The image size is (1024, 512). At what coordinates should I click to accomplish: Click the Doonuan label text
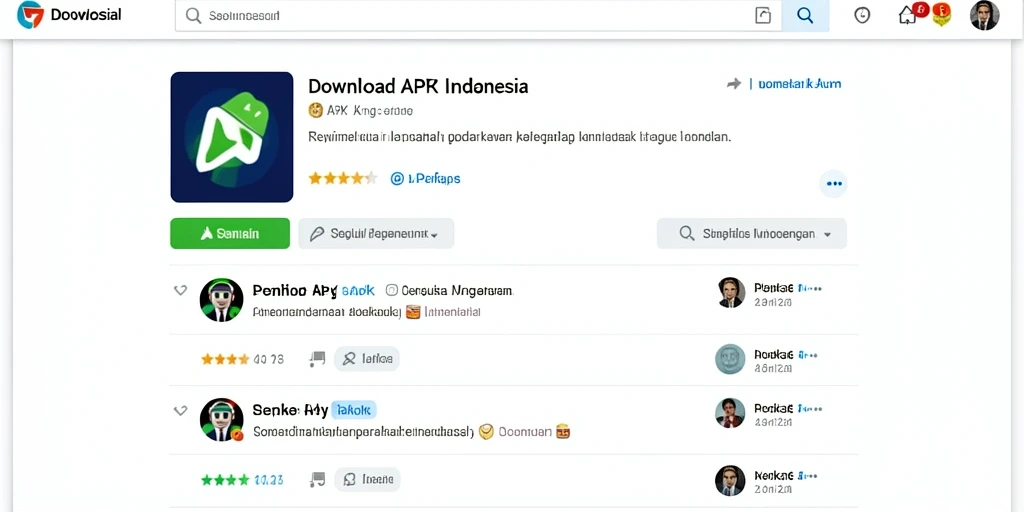[526, 432]
